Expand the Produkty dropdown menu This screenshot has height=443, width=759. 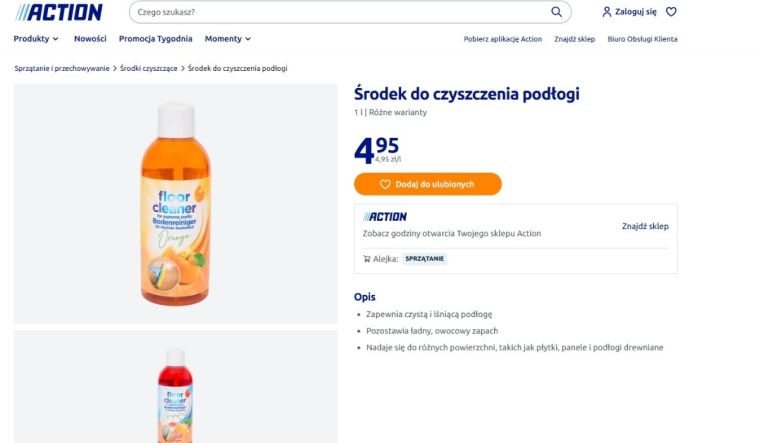tap(36, 39)
